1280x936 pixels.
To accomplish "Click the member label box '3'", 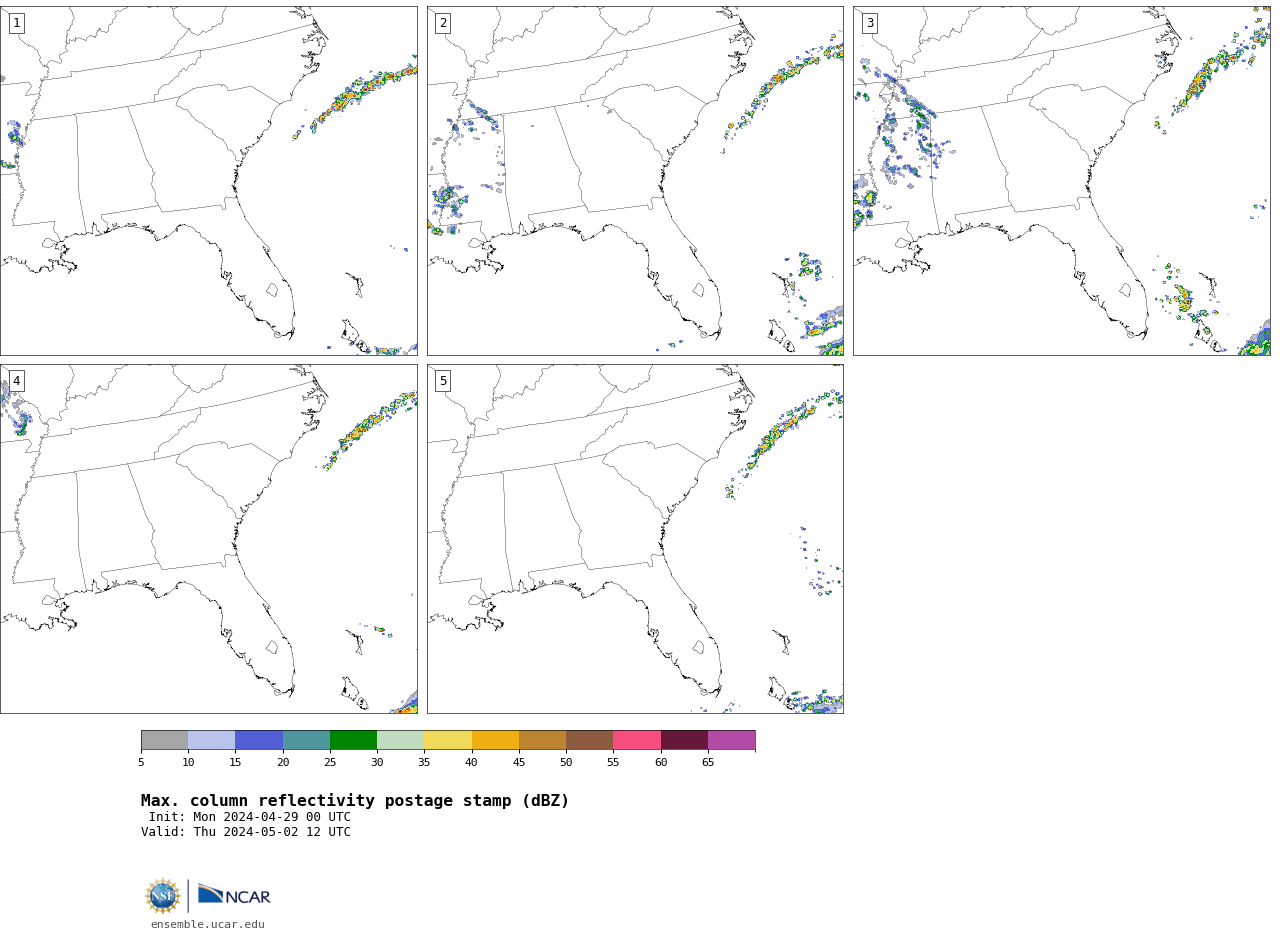I will click(x=870, y=23).
